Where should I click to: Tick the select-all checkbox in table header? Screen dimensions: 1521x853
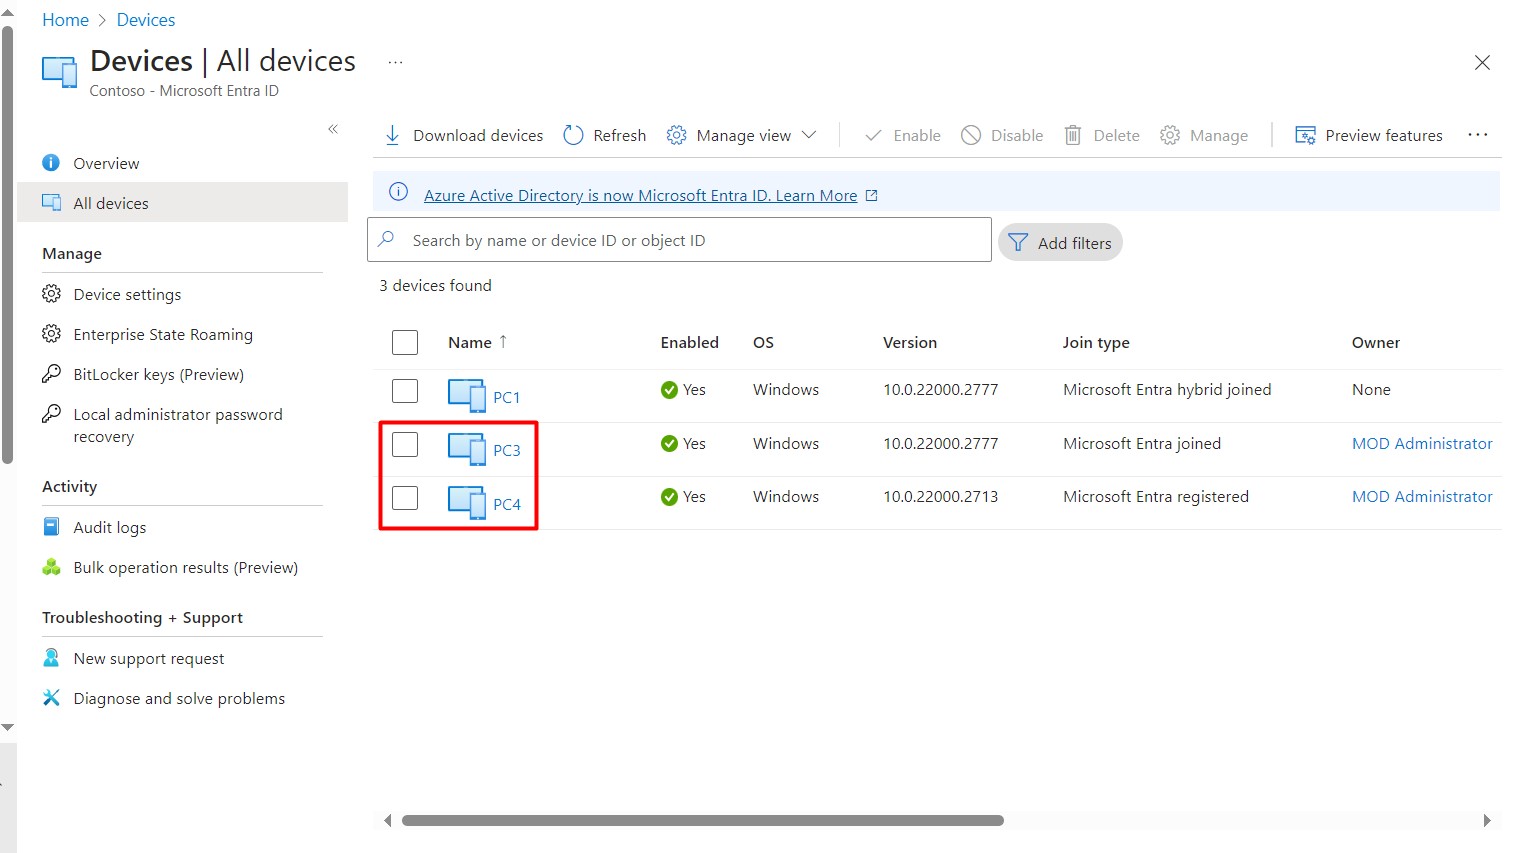pyautogui.click(x=405, y=342)
